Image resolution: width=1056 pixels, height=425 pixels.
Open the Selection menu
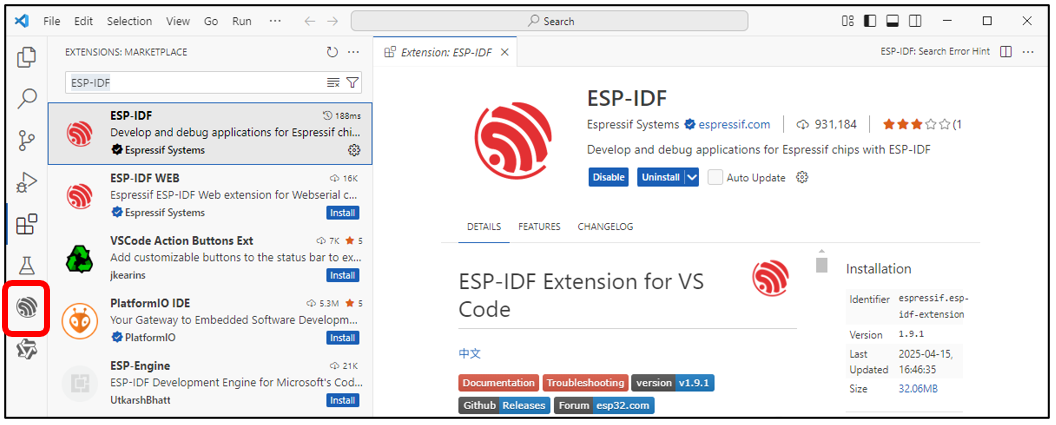pyautogui.click(x=131, y=21)
